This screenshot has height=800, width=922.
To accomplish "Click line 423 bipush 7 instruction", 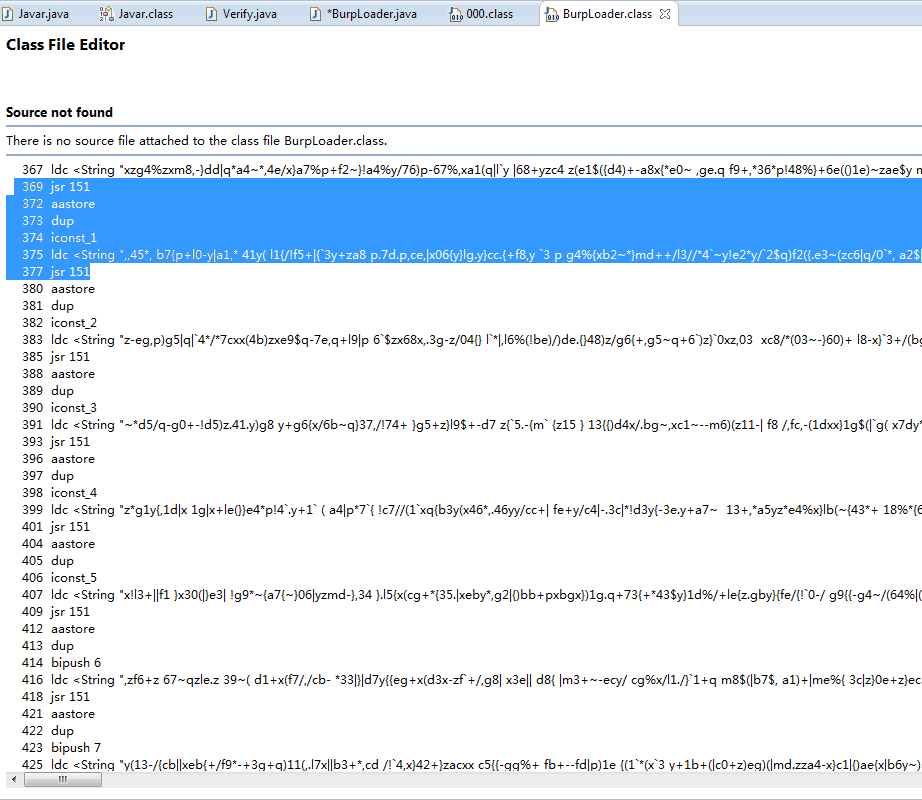I will coord(61,748).
